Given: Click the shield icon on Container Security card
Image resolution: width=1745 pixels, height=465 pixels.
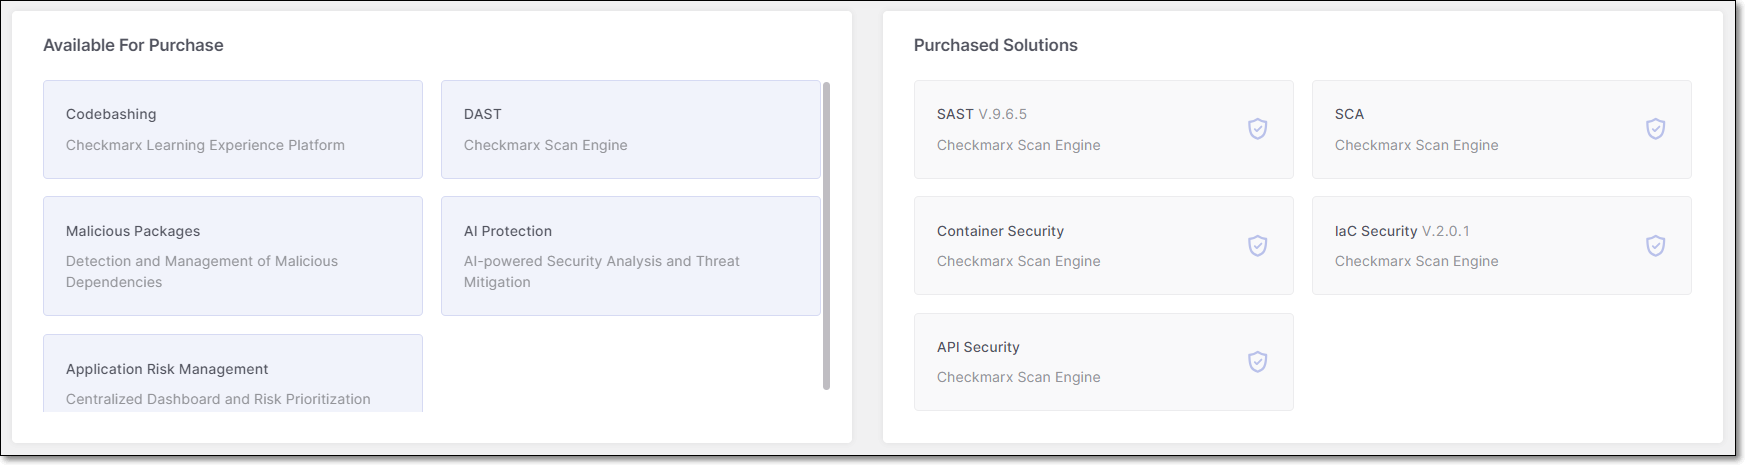Looking at the screenshot, I should 1257,246.
